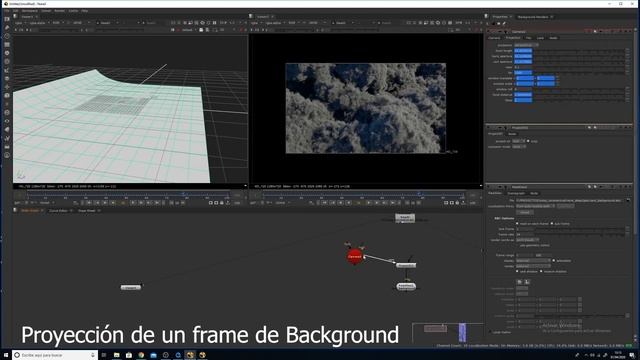Image resolution: width=640 pixels, height=360 pixels.
Task: Switch to the Curve Editor tab
Action: pos(58,211)
